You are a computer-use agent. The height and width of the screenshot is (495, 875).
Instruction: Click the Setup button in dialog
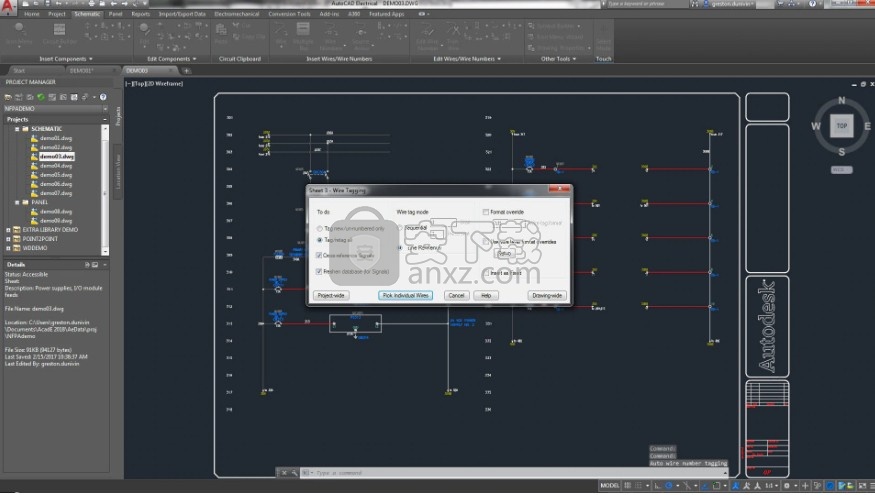[x=504, y=253]
